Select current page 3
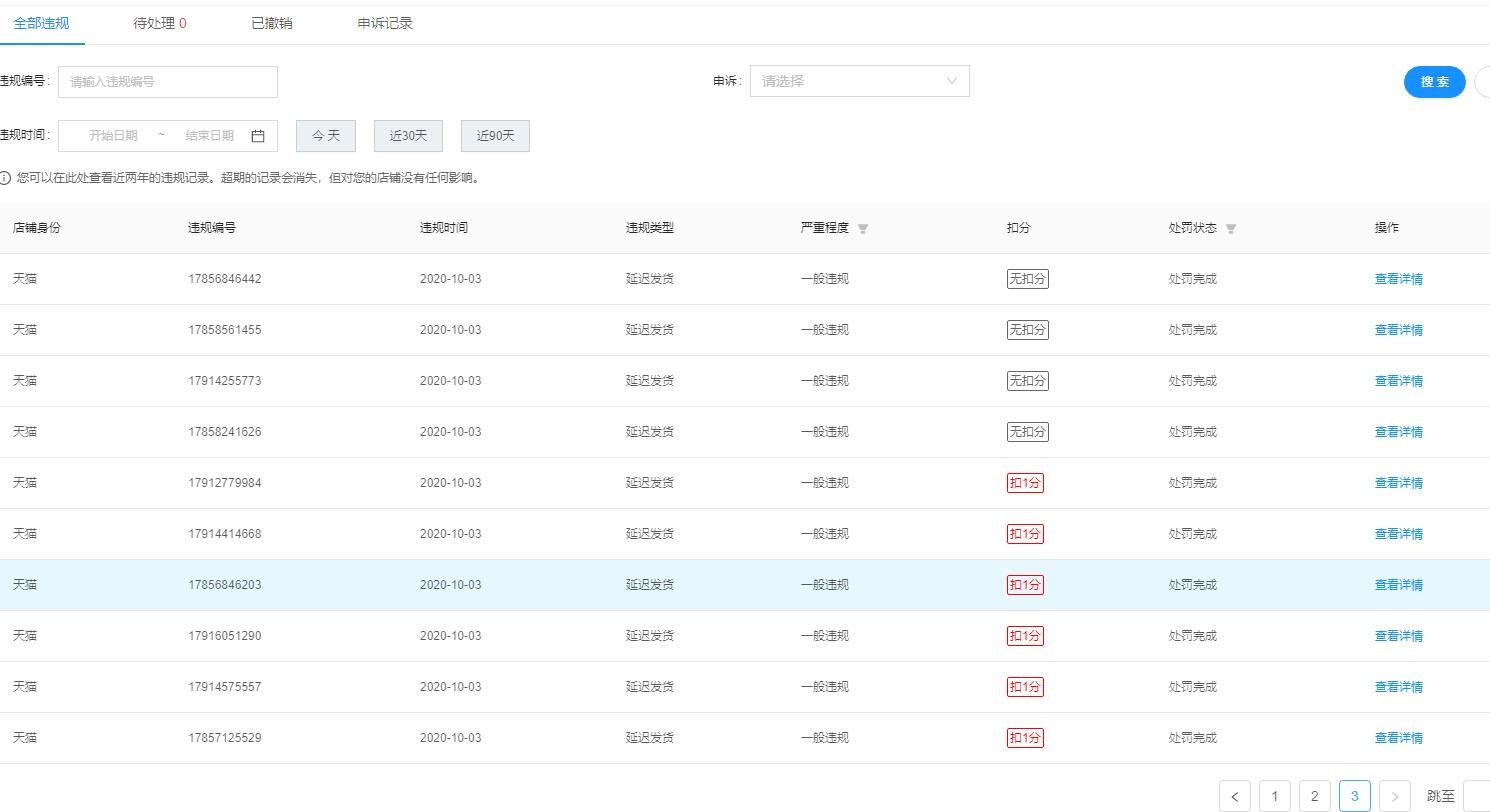The image size is (1490, 812). coord(1355,796)
